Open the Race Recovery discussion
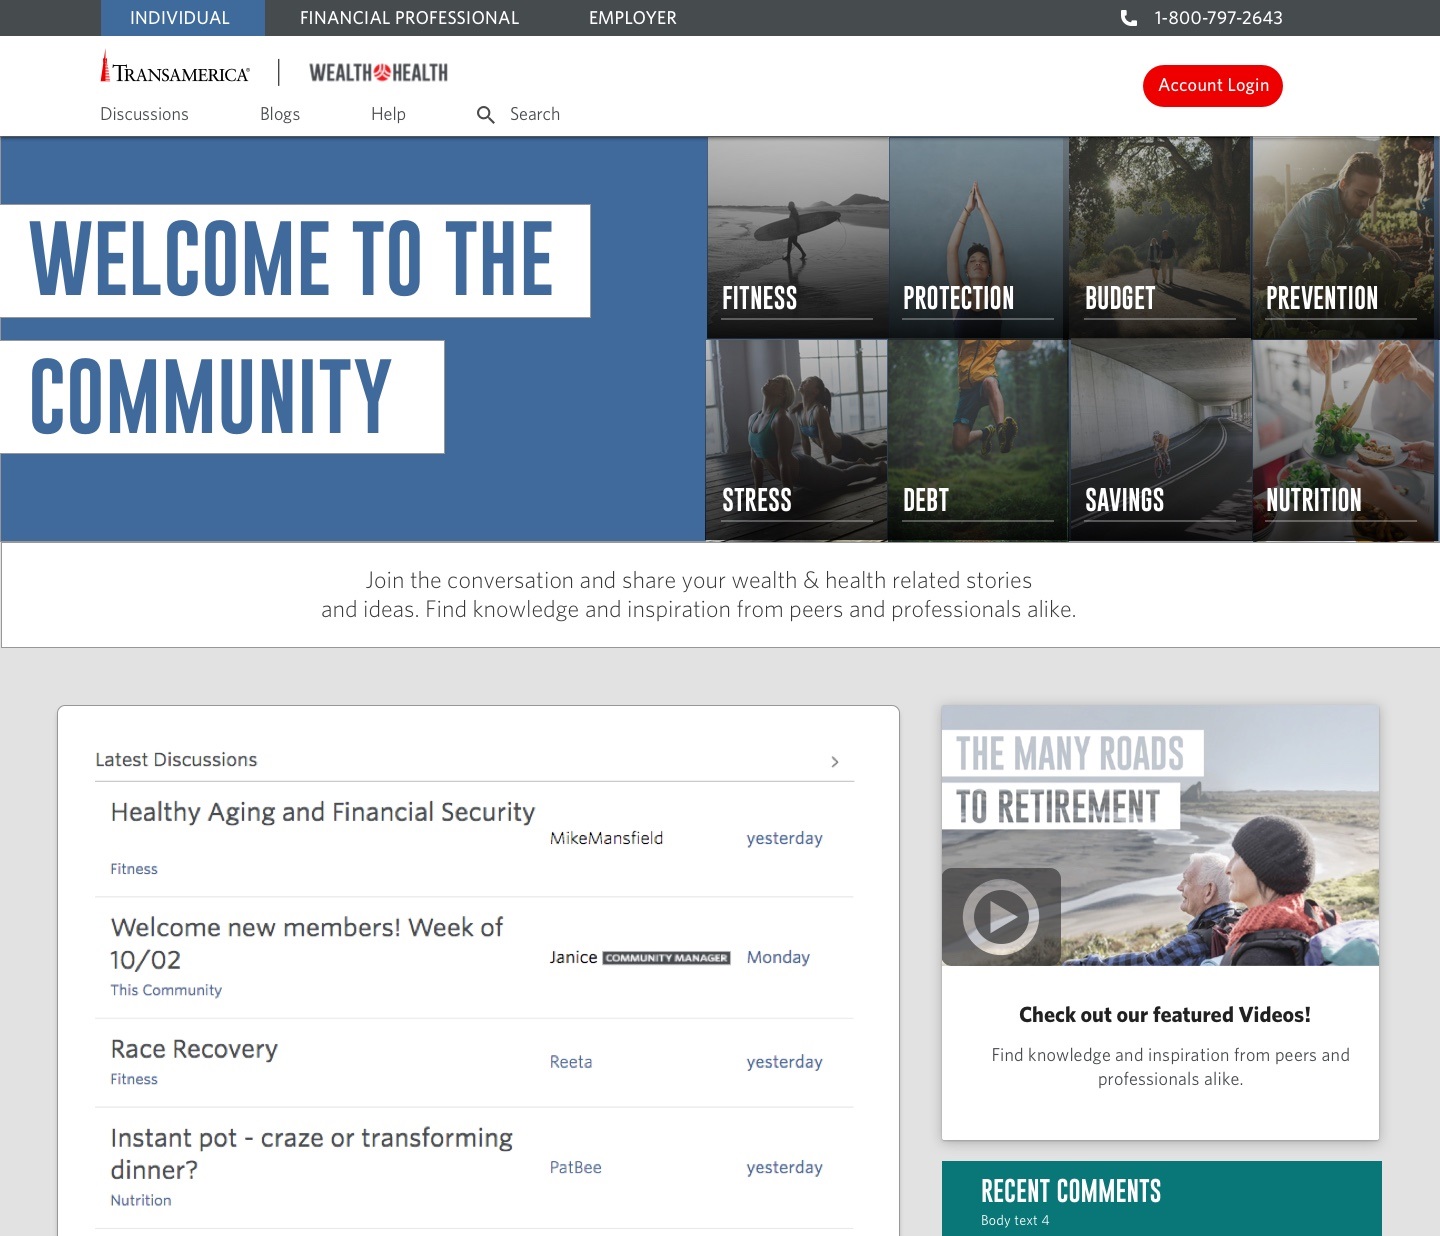The height and width of the screenshot is (1236, 1440). tap(194, 1049)
